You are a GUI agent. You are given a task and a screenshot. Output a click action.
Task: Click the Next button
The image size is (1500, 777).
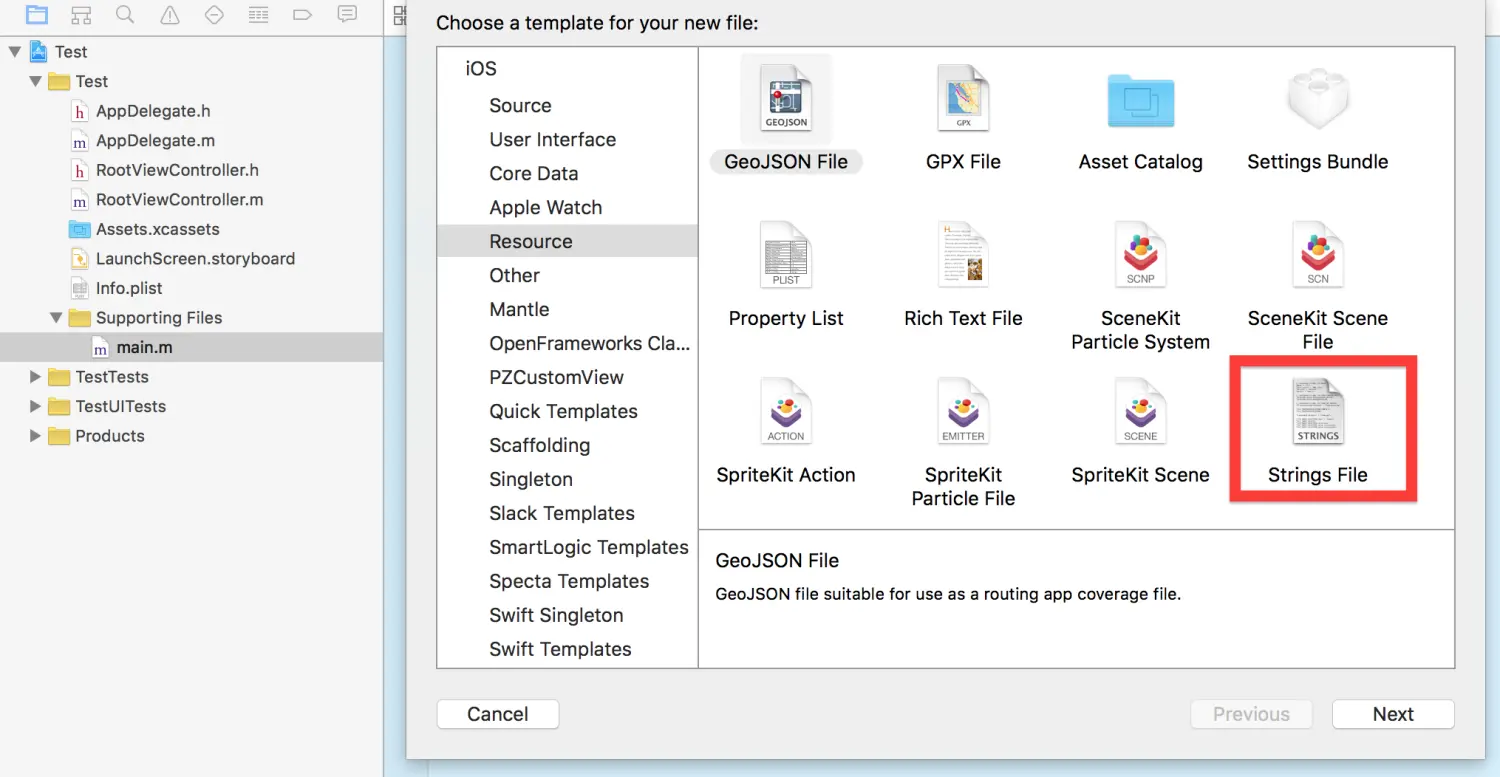(x=1393, y=714)
